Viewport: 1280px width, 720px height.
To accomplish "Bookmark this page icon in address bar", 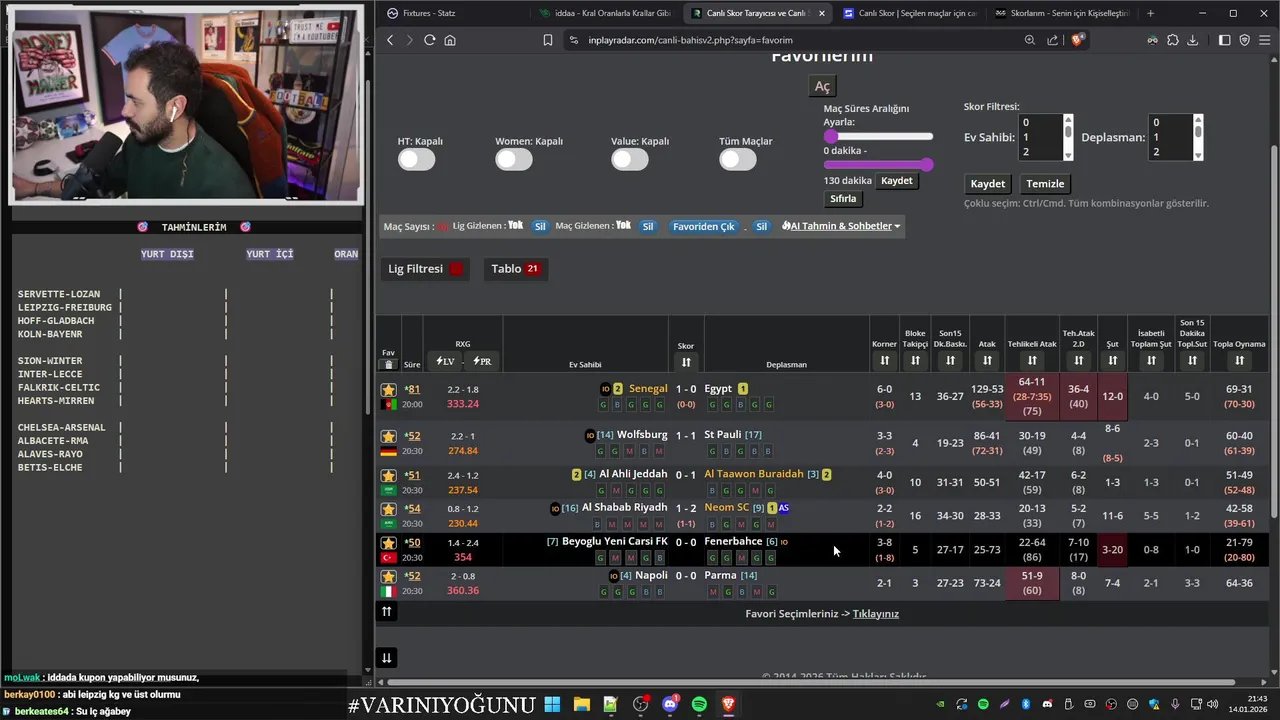I will [548, 40].
